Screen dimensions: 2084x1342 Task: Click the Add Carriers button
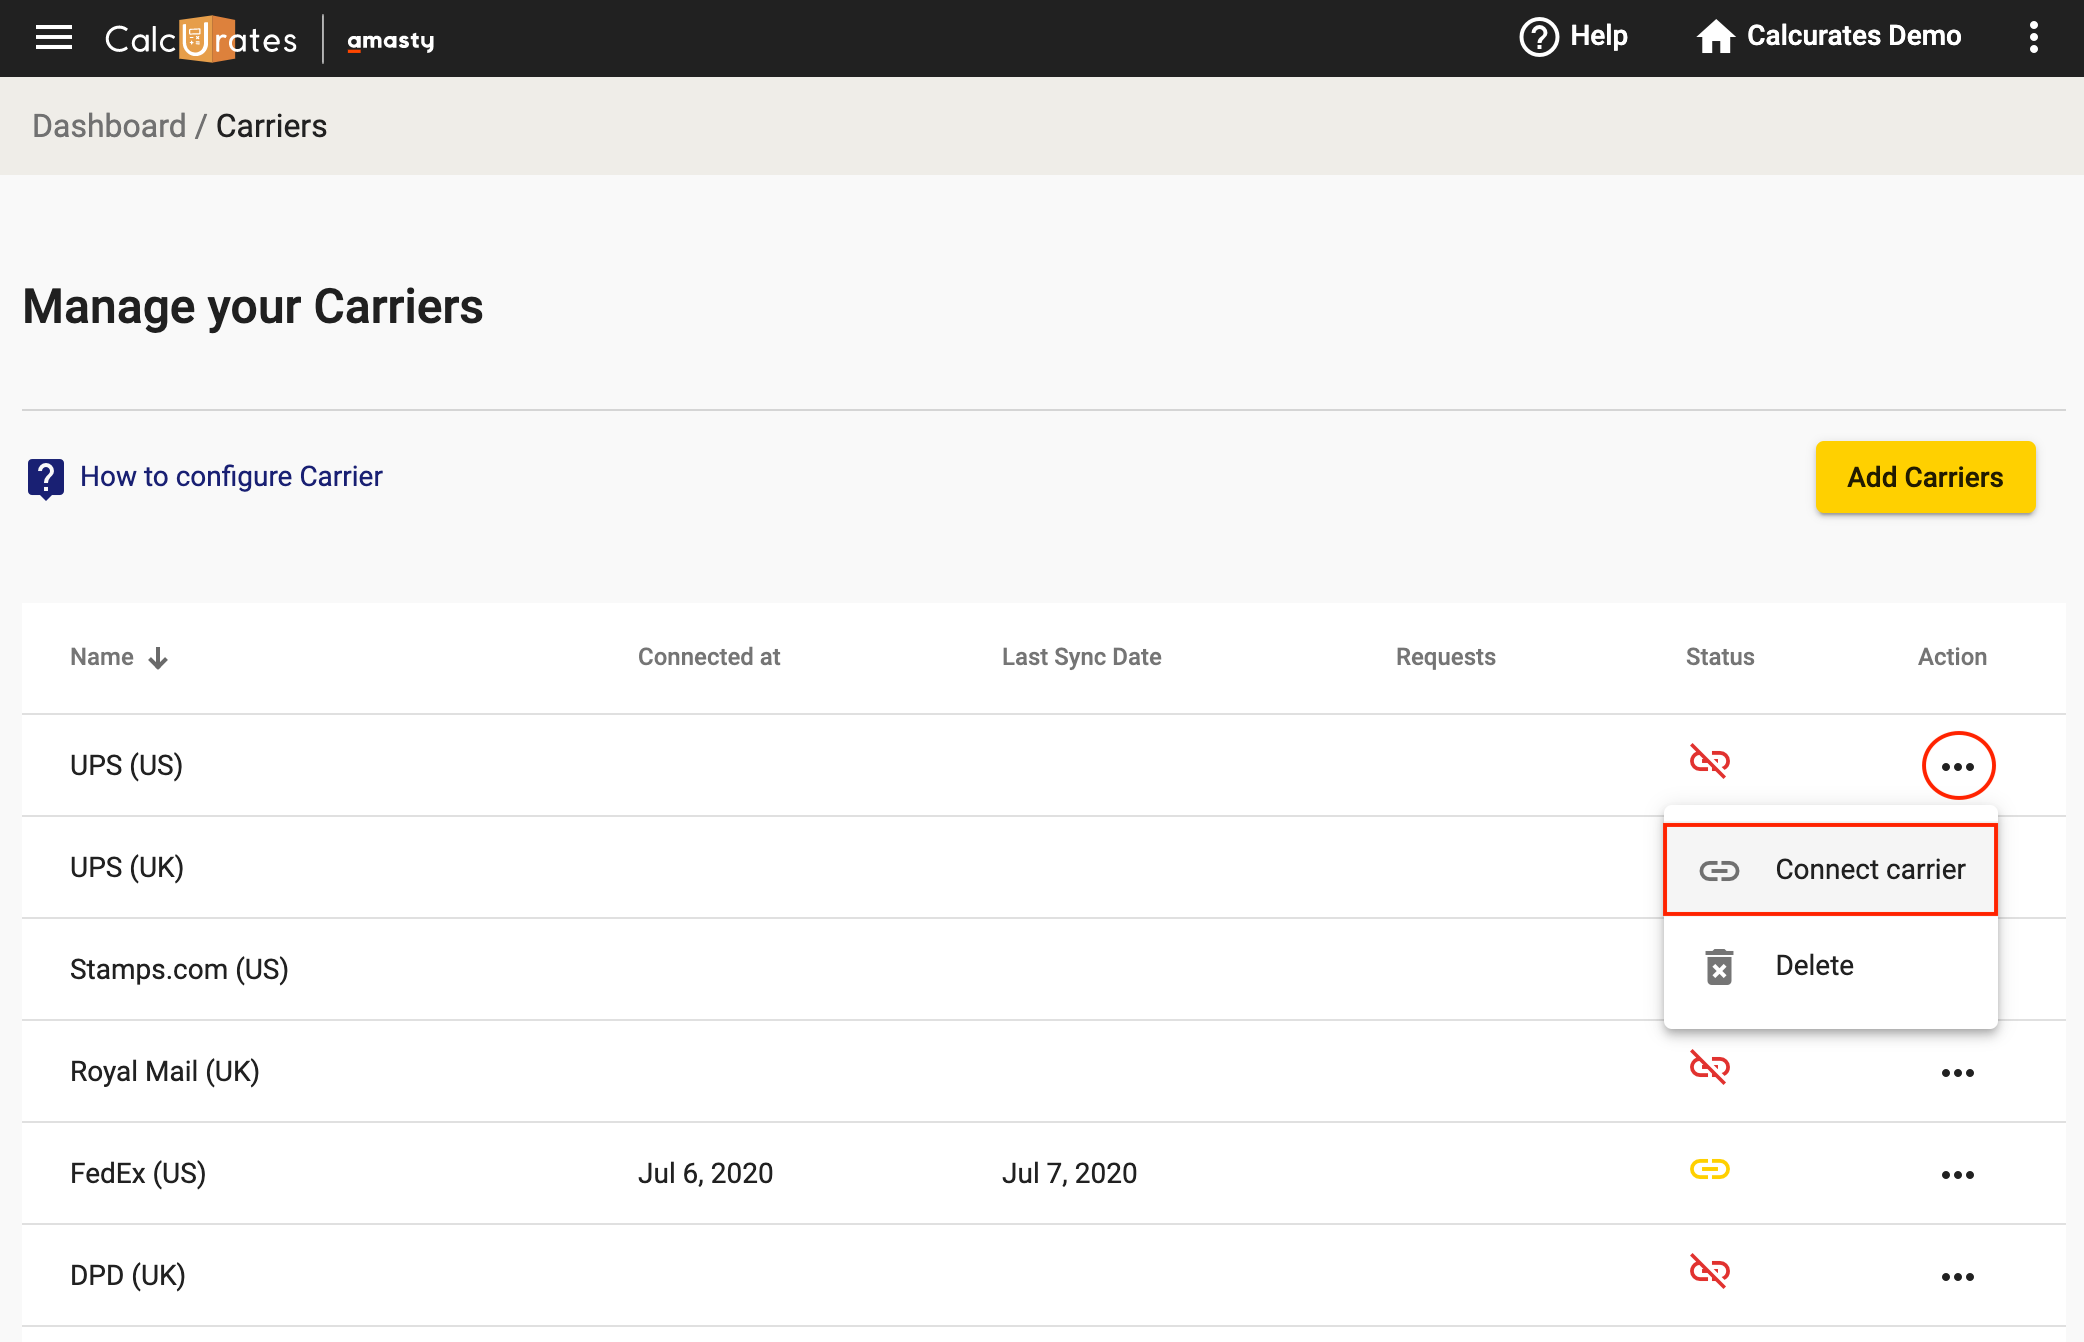[x=1925, y=477]
